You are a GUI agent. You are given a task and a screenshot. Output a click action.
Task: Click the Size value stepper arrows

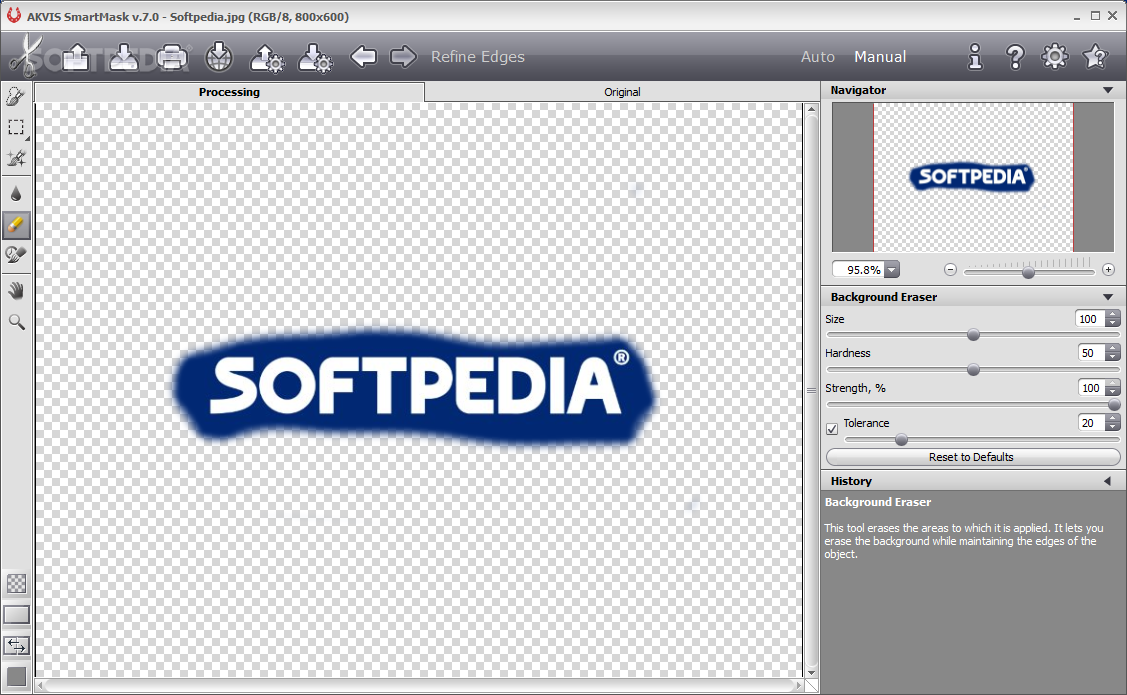pyautogui.click(x=1113, y=319)
